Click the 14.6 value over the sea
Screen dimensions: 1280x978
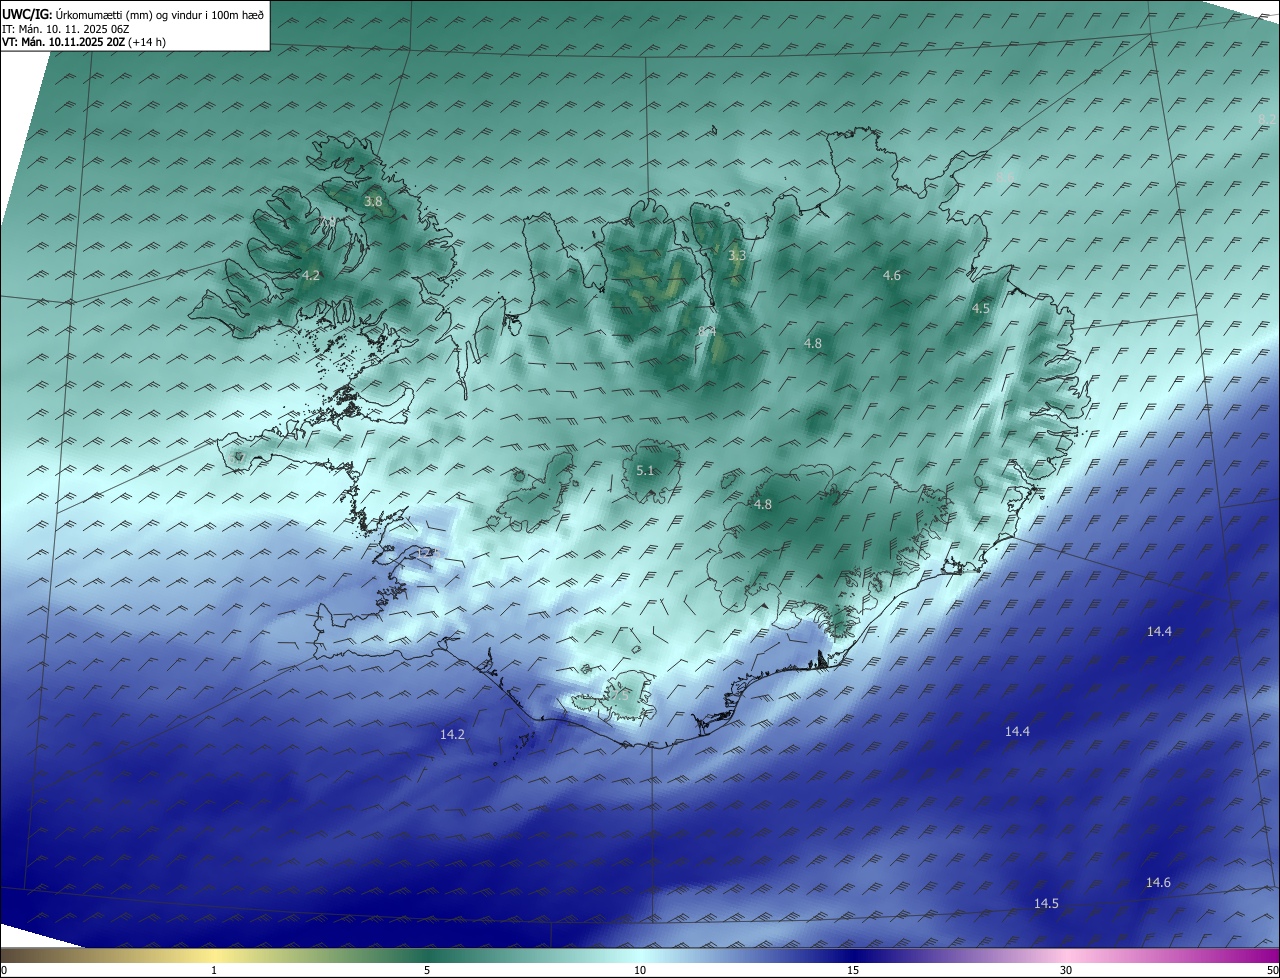[x=1158, y=882]
